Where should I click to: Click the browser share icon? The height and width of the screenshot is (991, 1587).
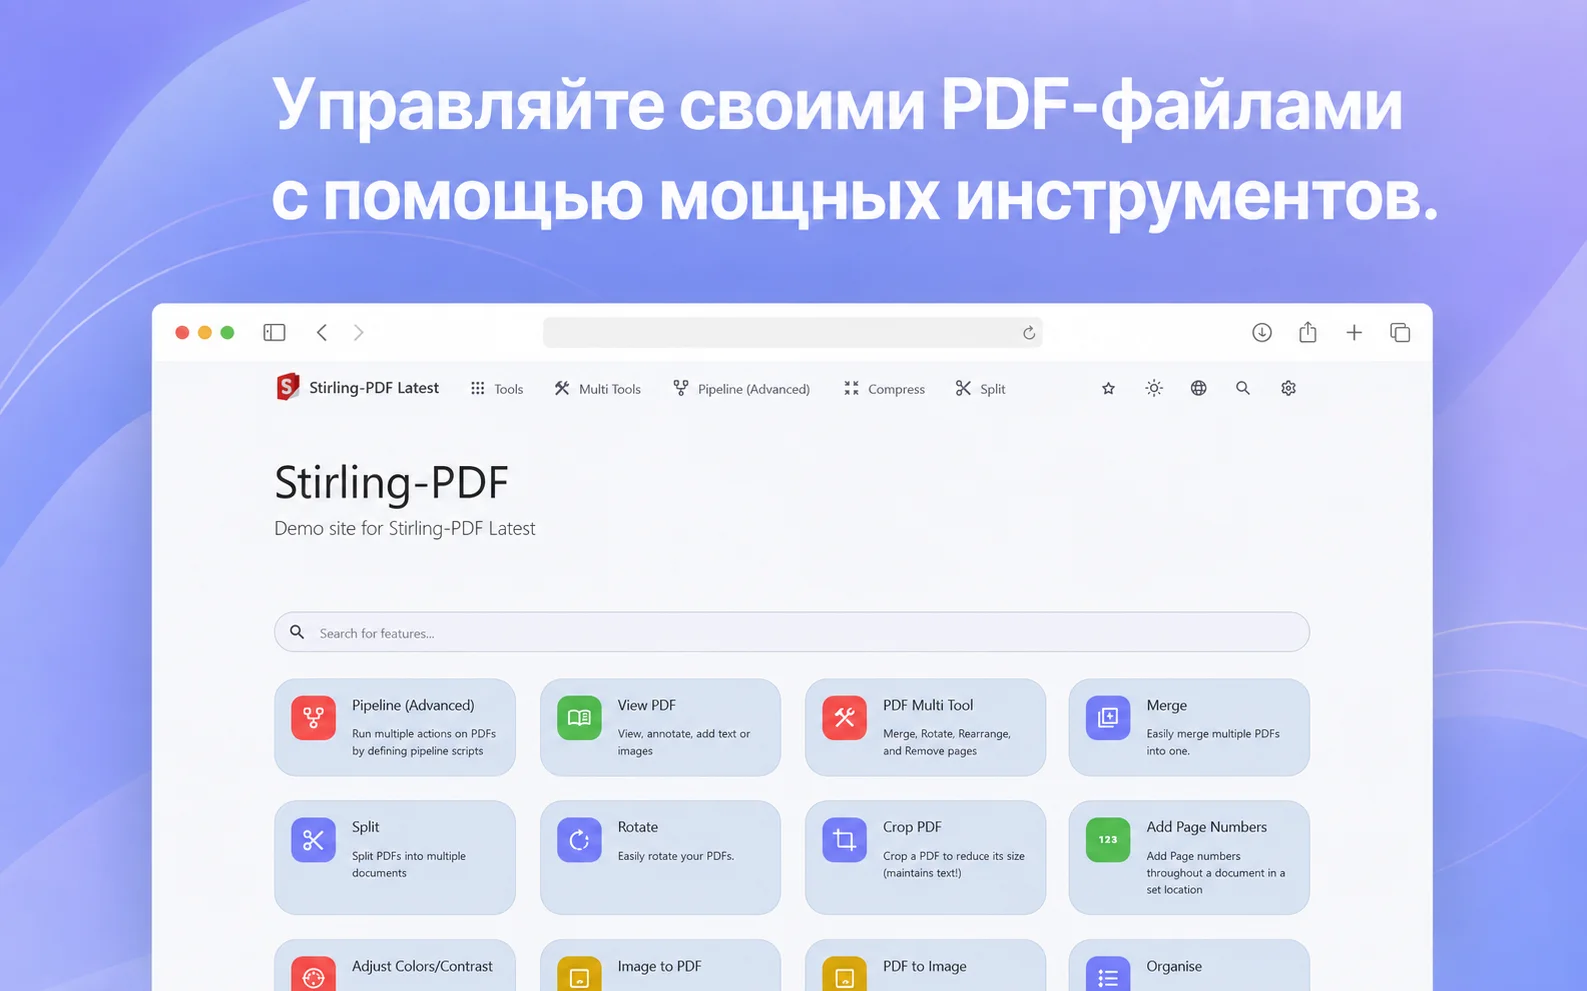pos(1308,332)
